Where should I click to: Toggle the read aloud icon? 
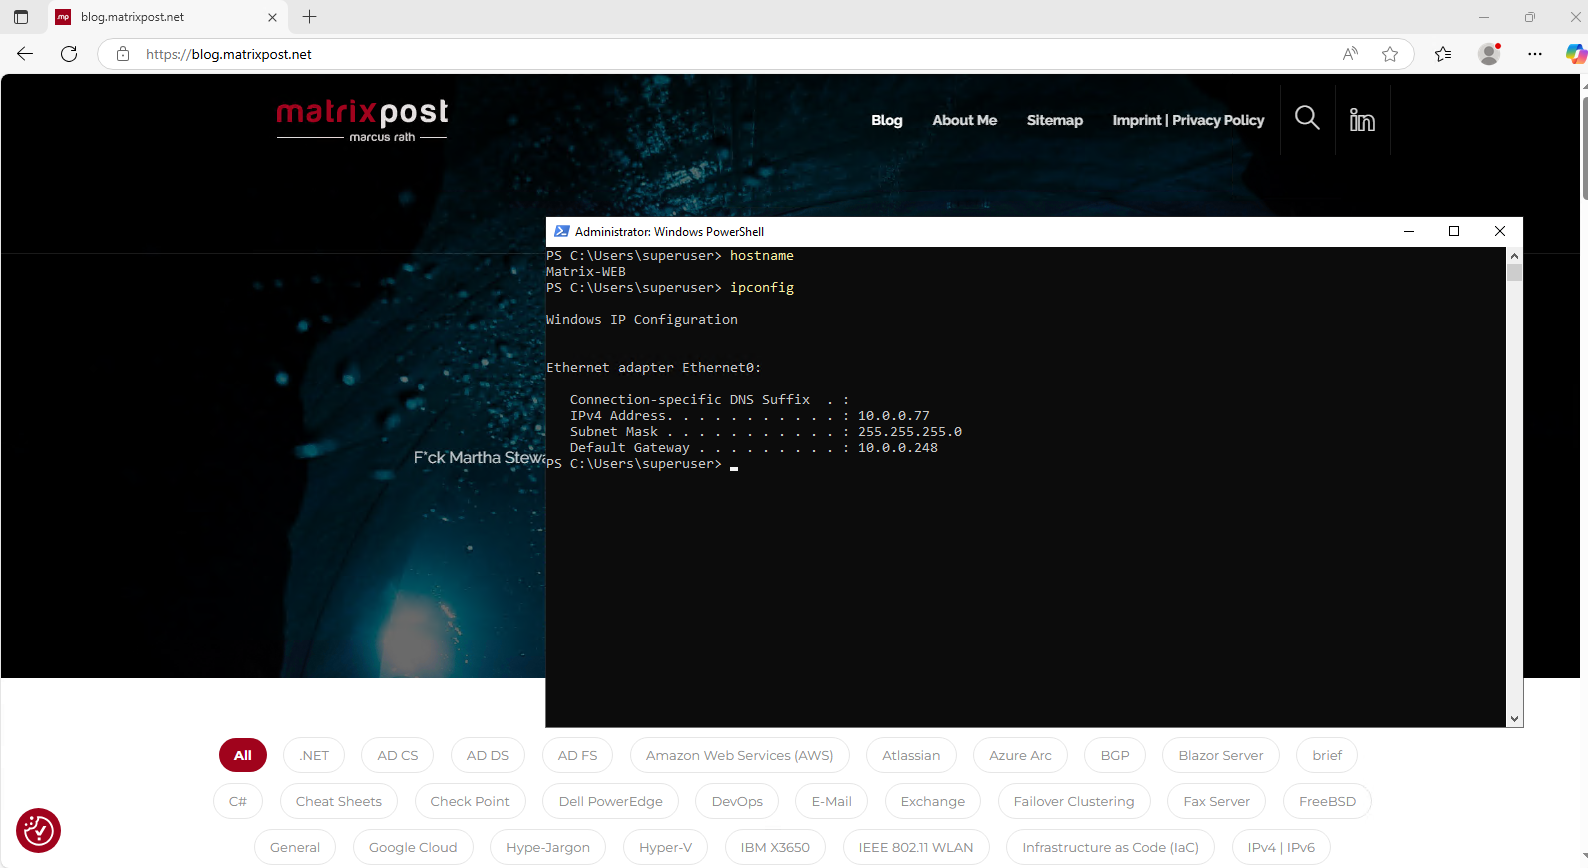pos(1350,54)
